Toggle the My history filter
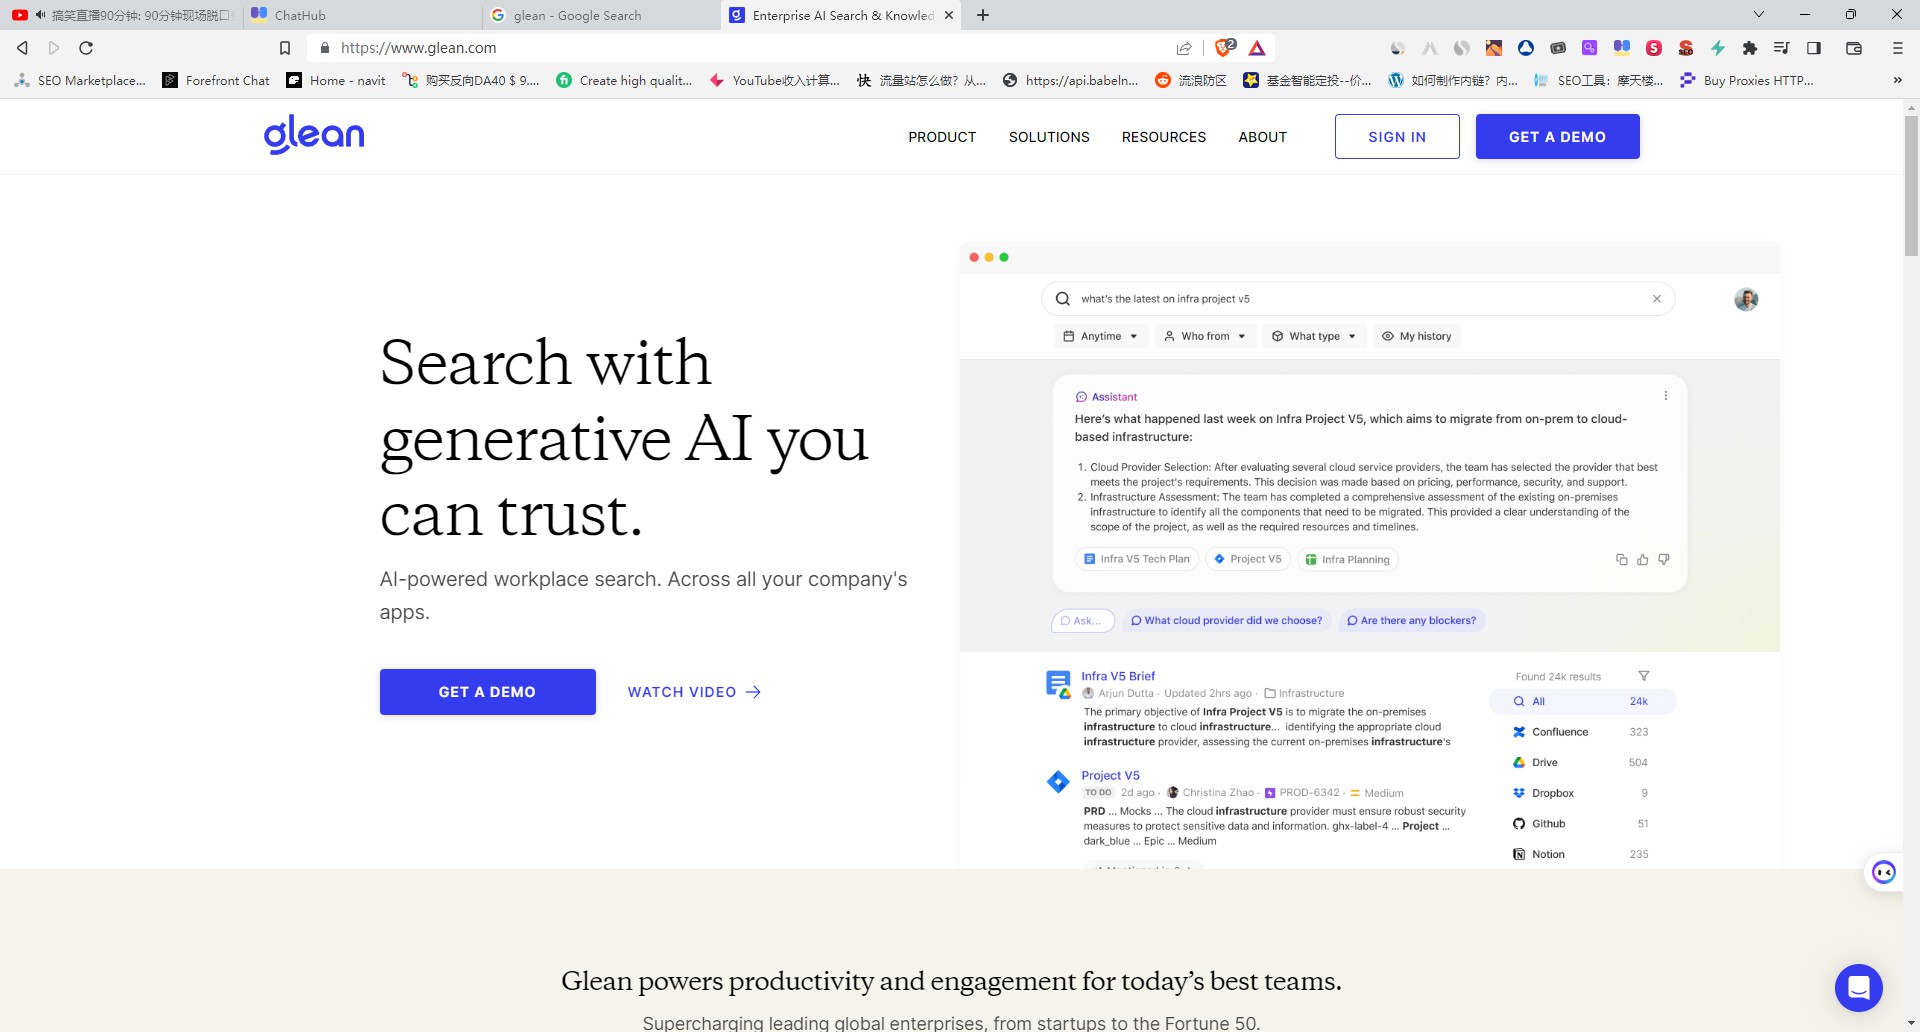The height and width of the screenshot is (1032, 1920). [1416, 336]
